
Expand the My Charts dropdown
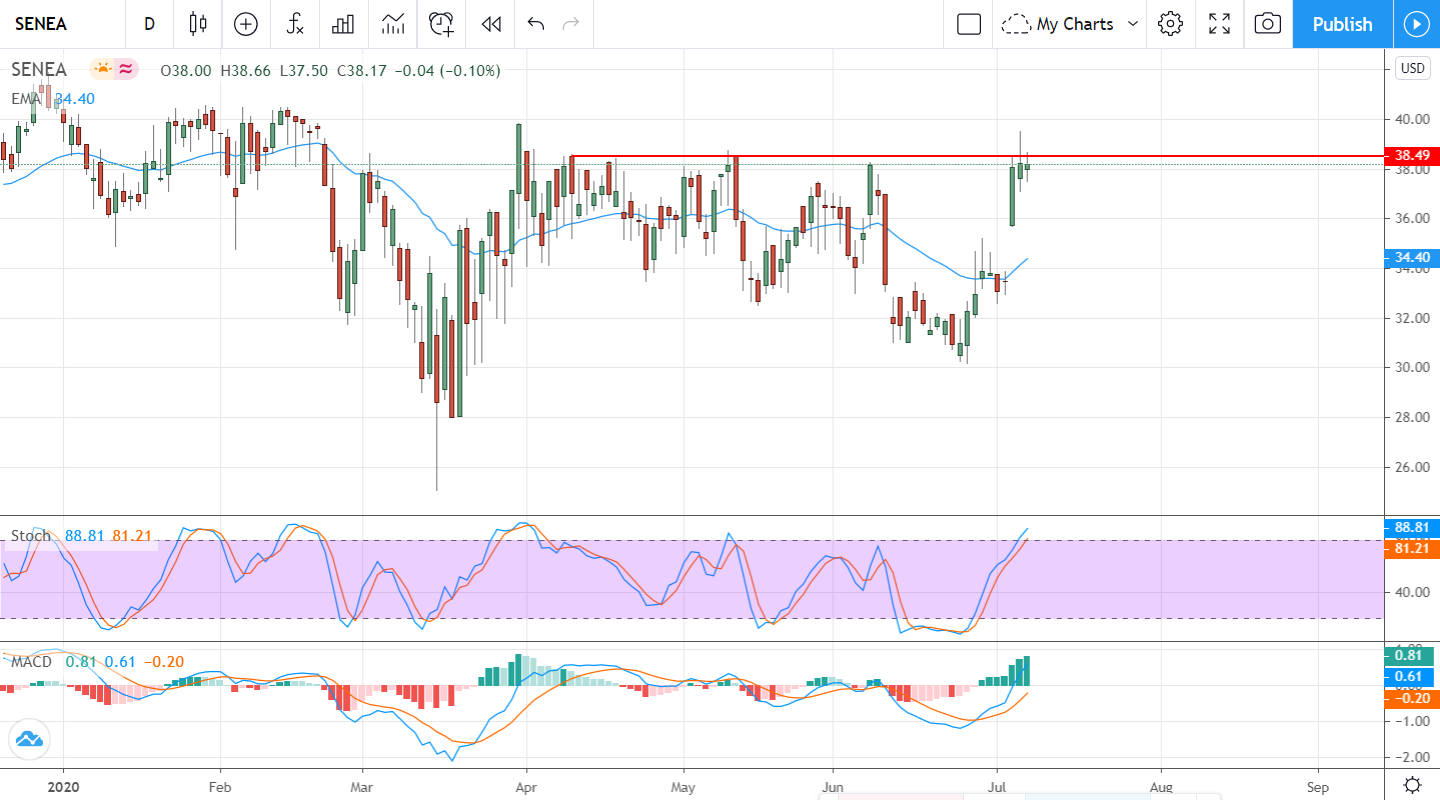[1071, 24]
